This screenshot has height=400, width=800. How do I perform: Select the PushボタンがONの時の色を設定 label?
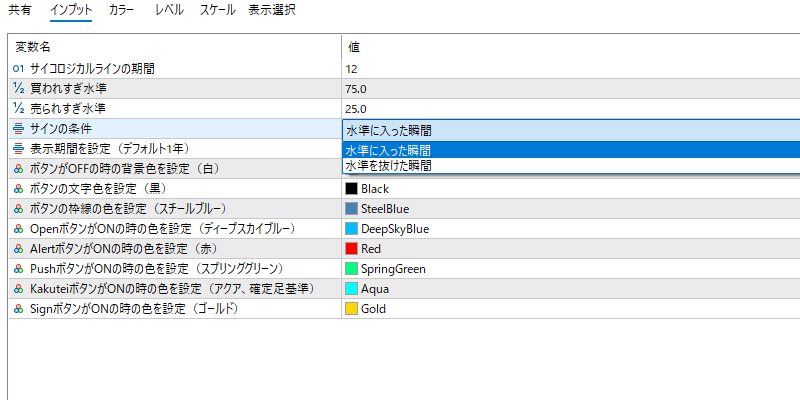tap(157, 269)
